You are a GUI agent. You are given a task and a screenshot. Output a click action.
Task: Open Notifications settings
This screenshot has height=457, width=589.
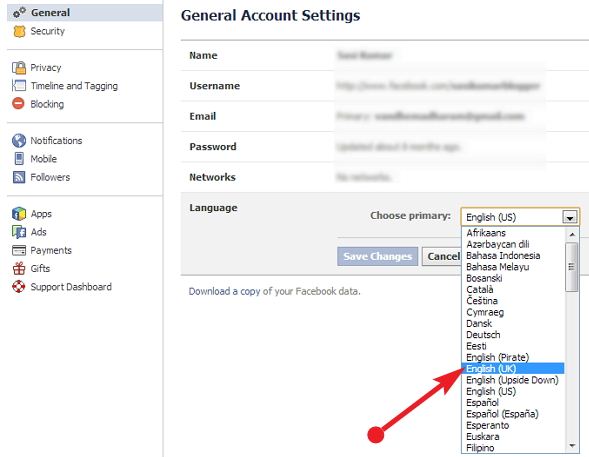(x=56, y=140)
